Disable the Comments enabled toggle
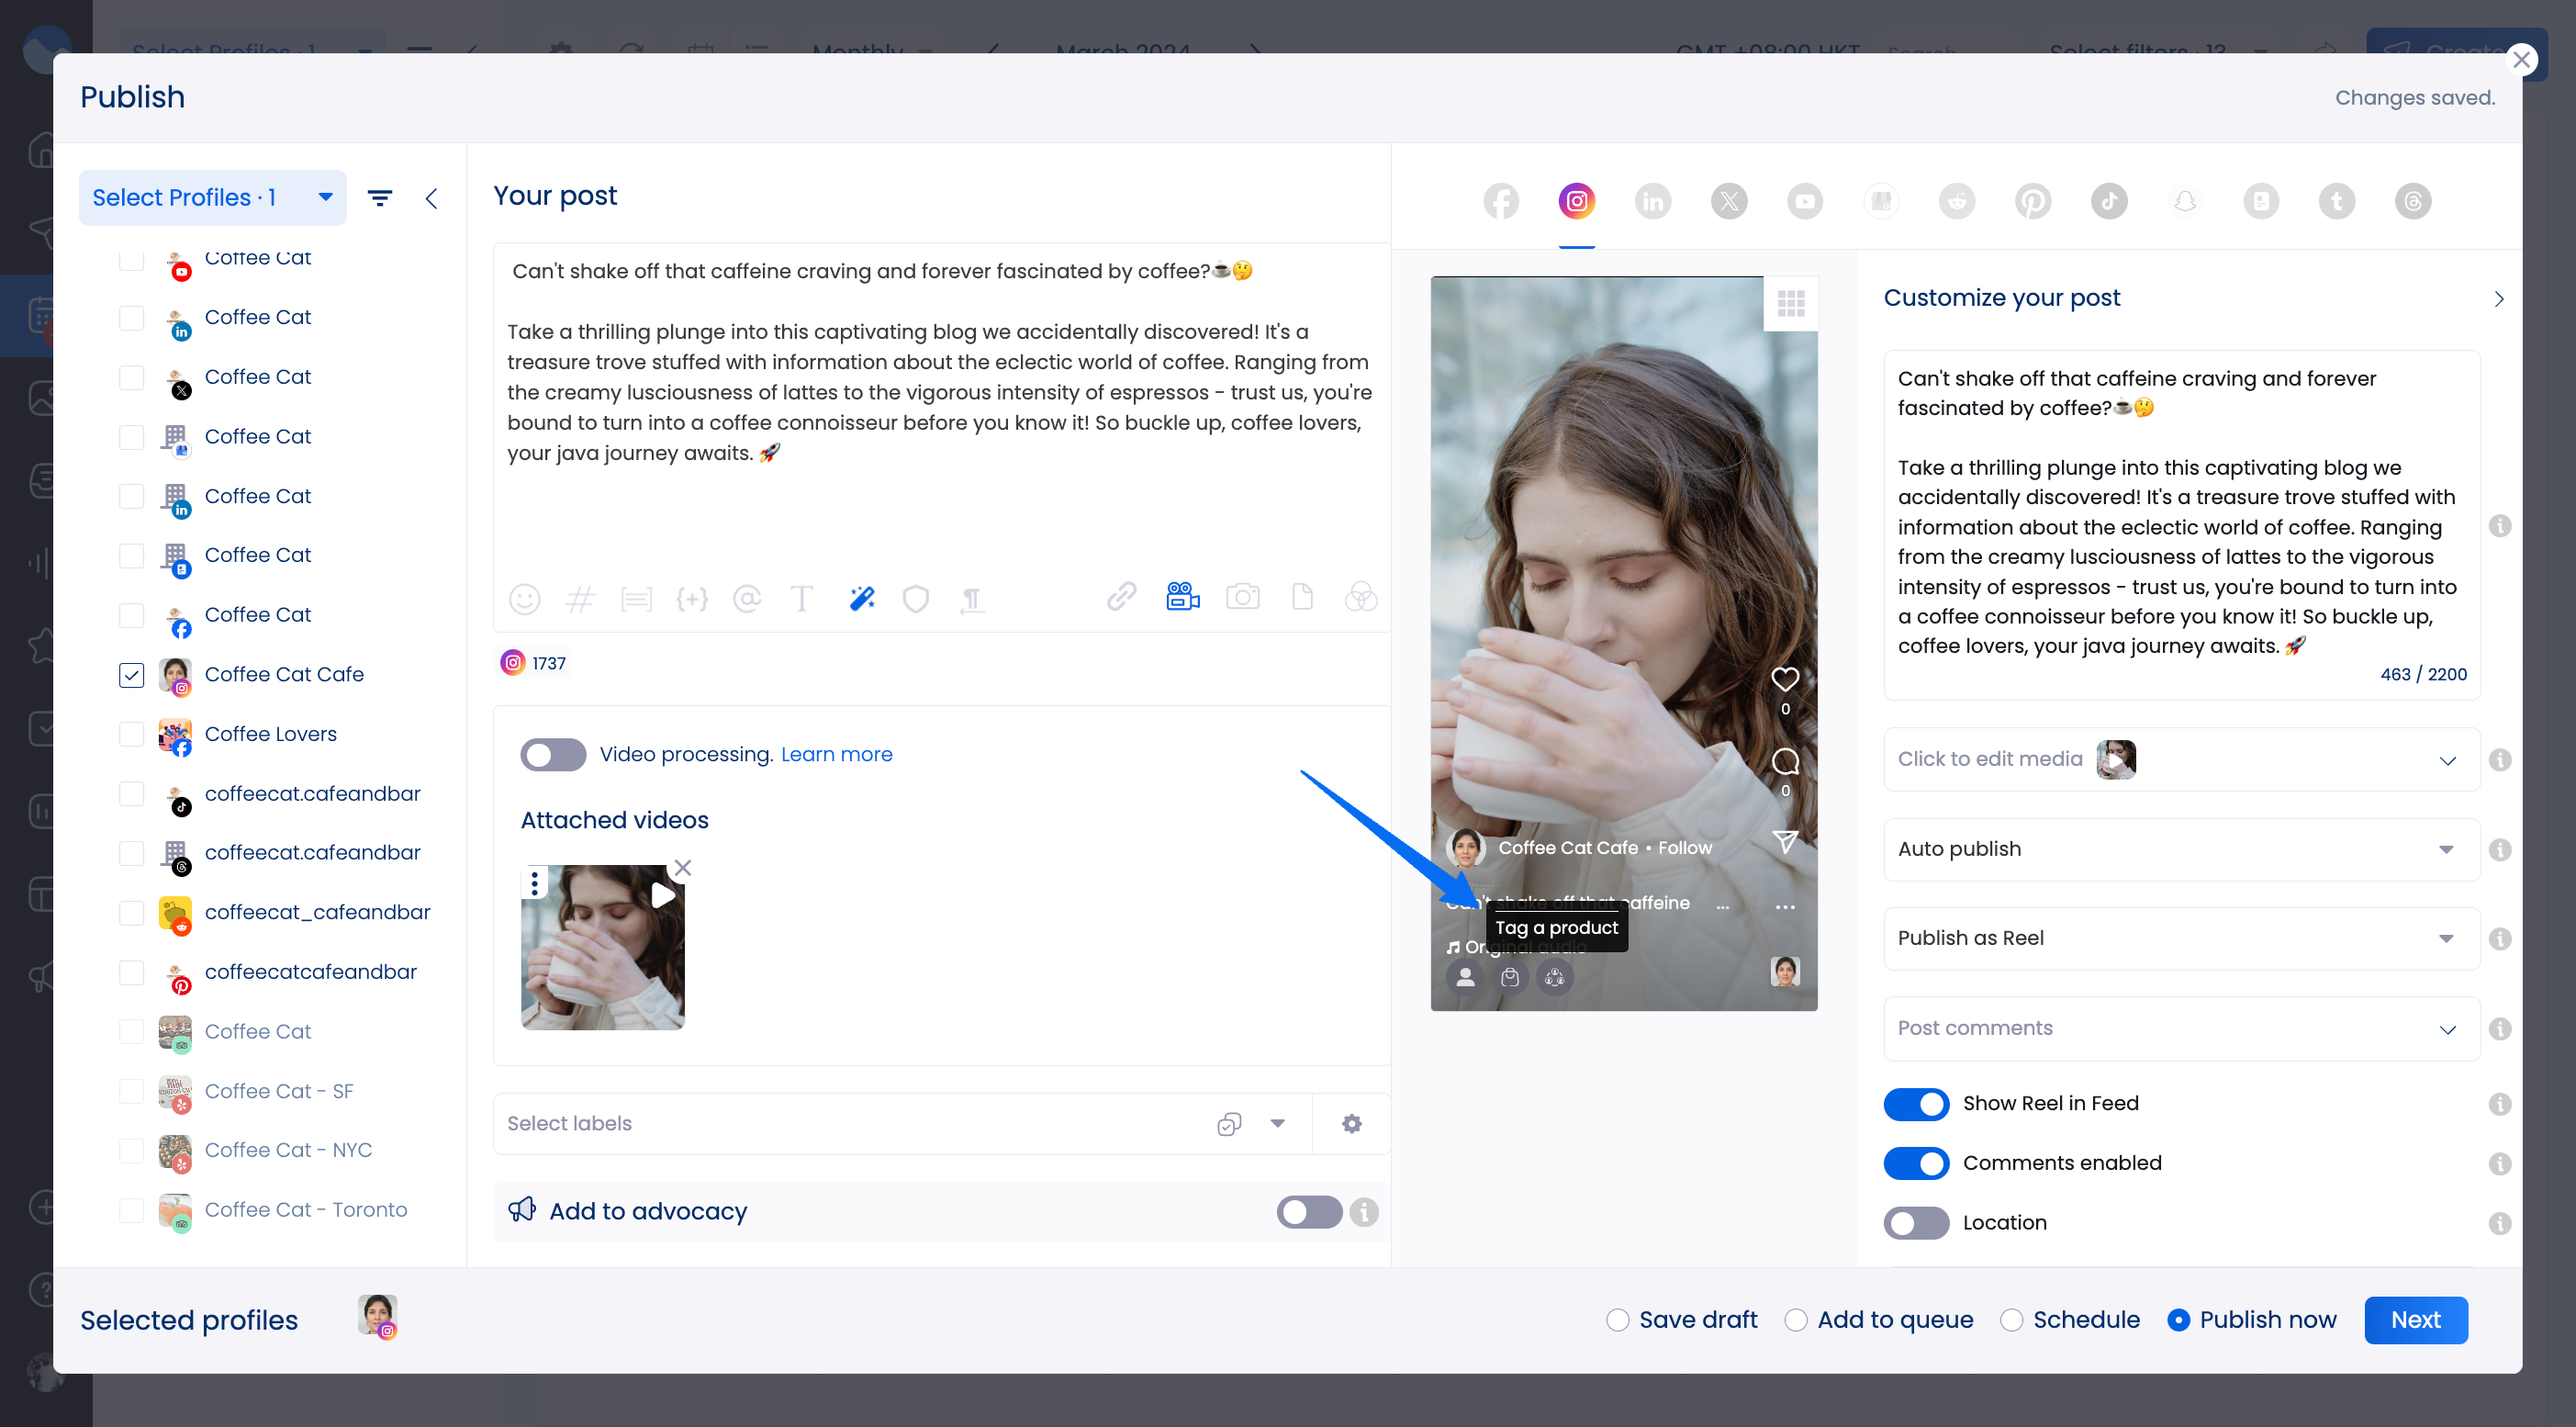 [x=1916, y=1164]
